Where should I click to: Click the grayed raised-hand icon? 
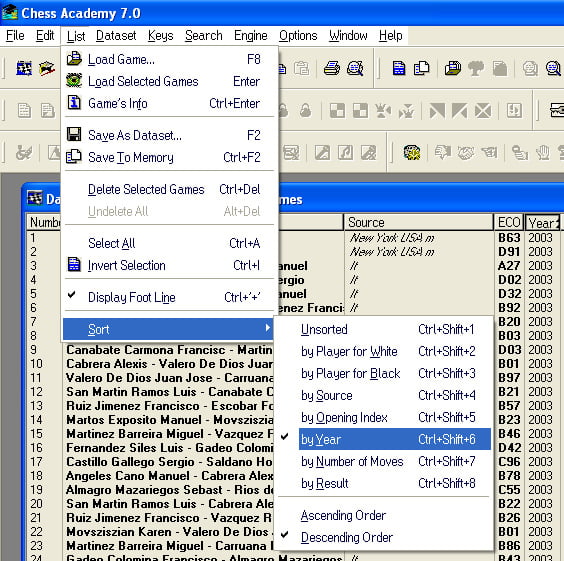[543, 153]
